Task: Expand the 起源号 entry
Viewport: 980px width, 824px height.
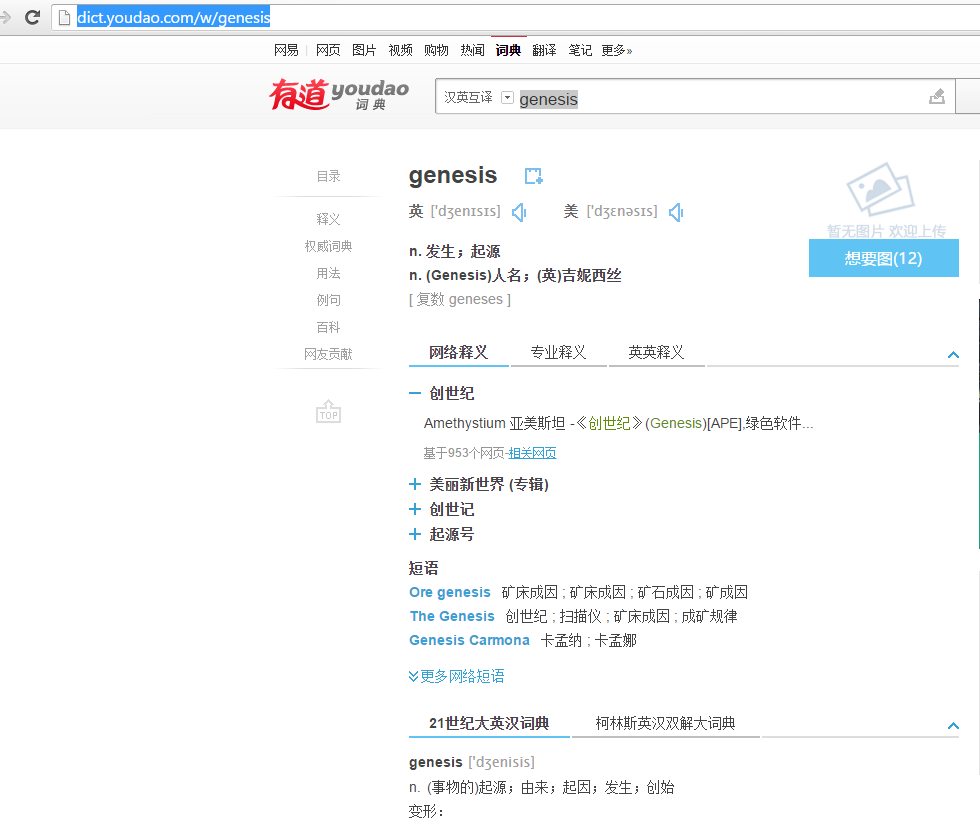Action: pyautogui.click(x=415, y=534)
